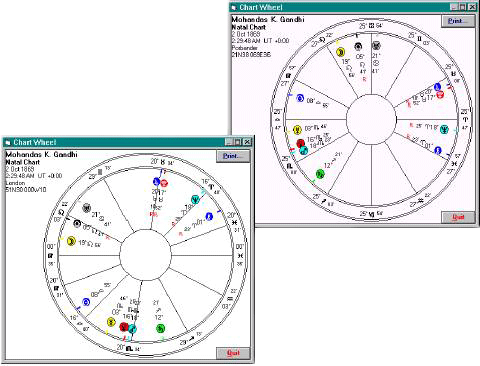
Task: Select green Saturn glyph in London chart
Action: point(160,328)
